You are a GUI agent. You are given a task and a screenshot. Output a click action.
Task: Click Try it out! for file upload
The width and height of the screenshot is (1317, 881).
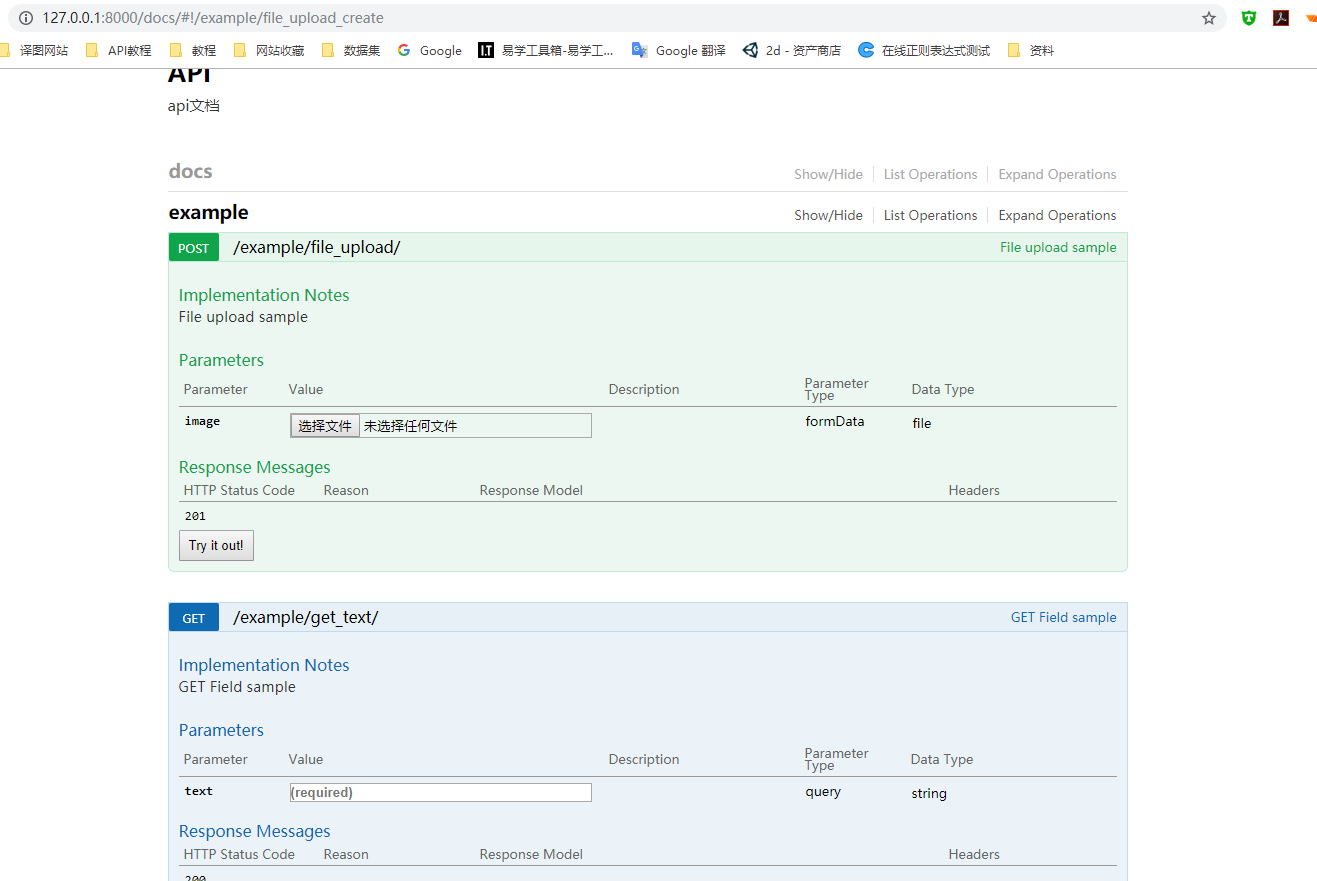pyautogui.click(x=216, y=545)
